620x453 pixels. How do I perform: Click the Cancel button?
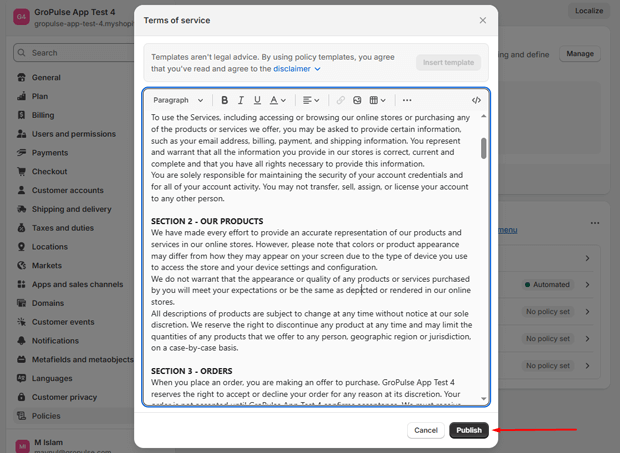point(426,430)
